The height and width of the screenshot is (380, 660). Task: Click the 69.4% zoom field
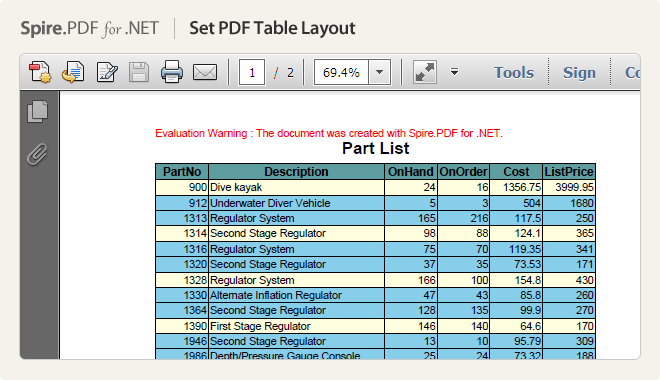coord(341,72)
